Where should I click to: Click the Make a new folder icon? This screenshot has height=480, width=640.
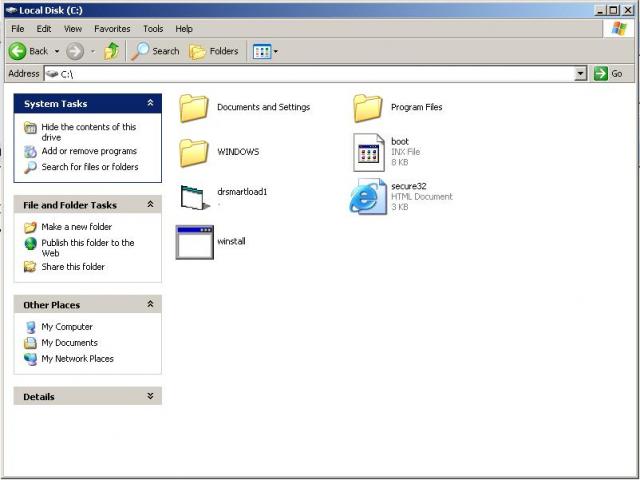(x=30, y=227)
